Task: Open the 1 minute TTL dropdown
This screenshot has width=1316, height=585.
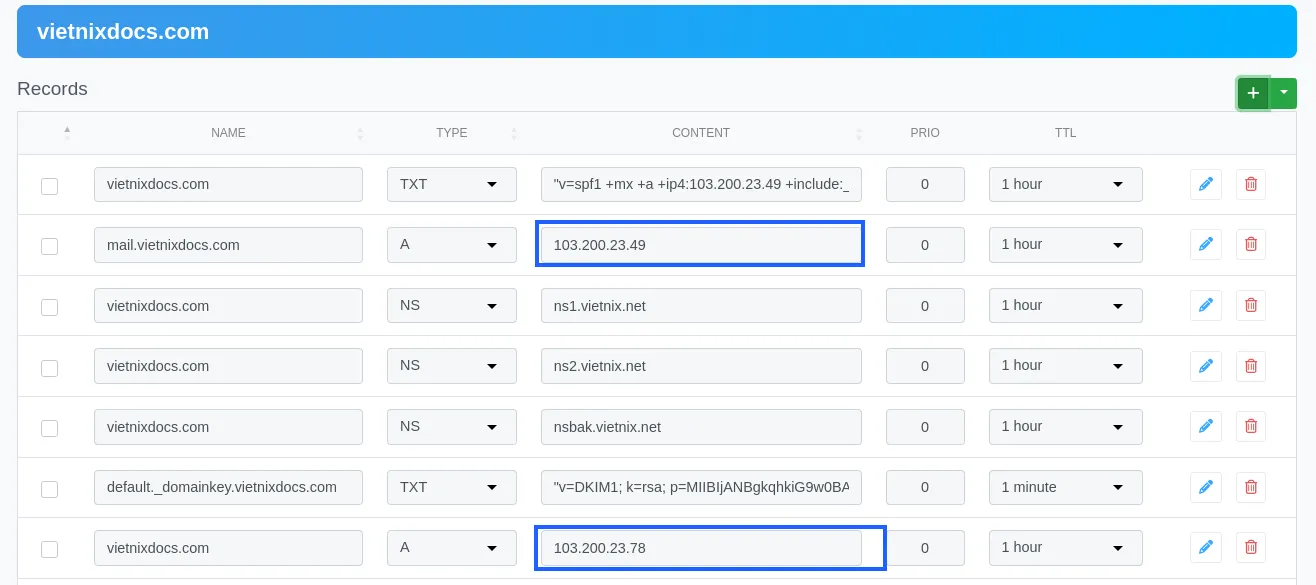Action: (1066, 487)
